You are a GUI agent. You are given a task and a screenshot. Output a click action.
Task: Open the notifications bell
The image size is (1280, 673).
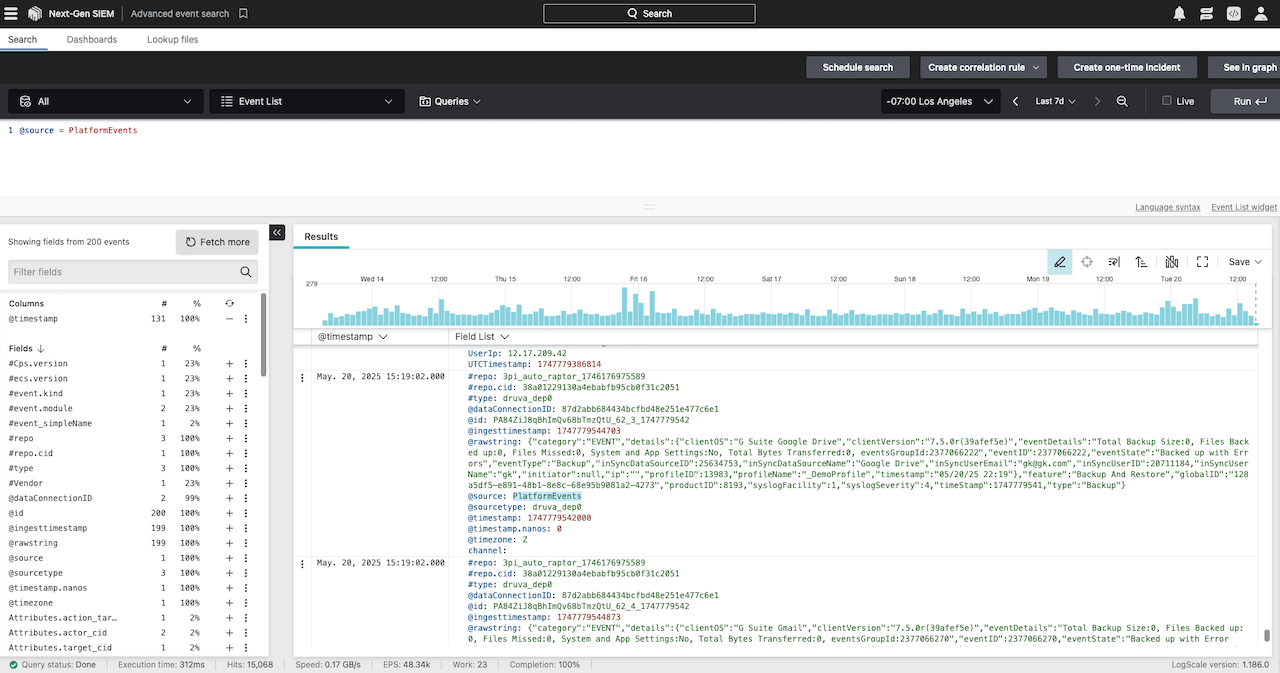click(1179, 14)
